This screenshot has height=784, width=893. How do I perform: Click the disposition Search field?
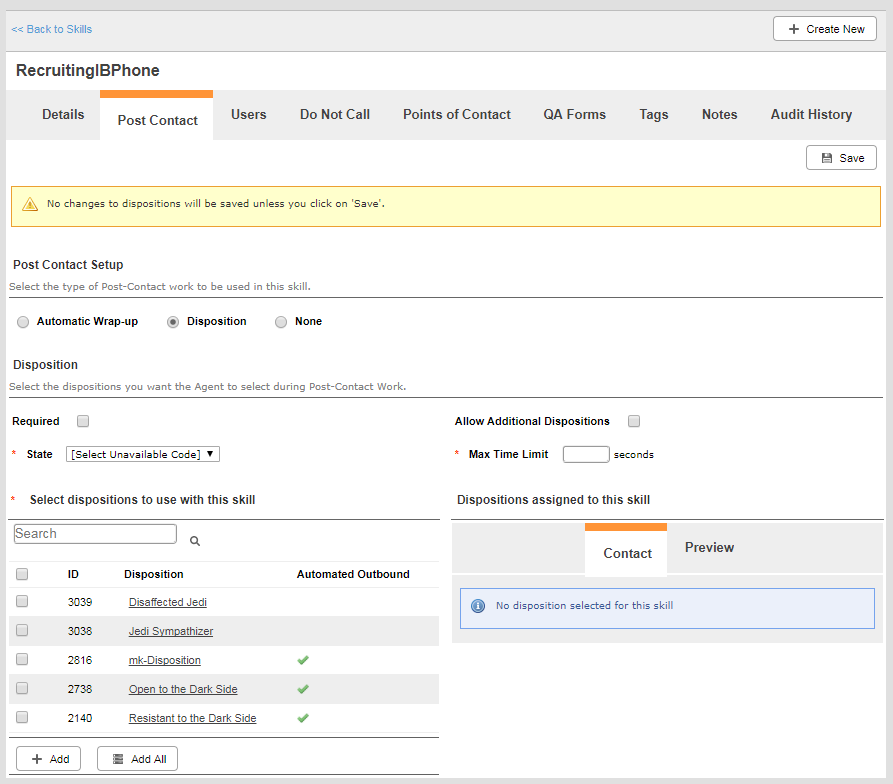click(x=95, y=534)
